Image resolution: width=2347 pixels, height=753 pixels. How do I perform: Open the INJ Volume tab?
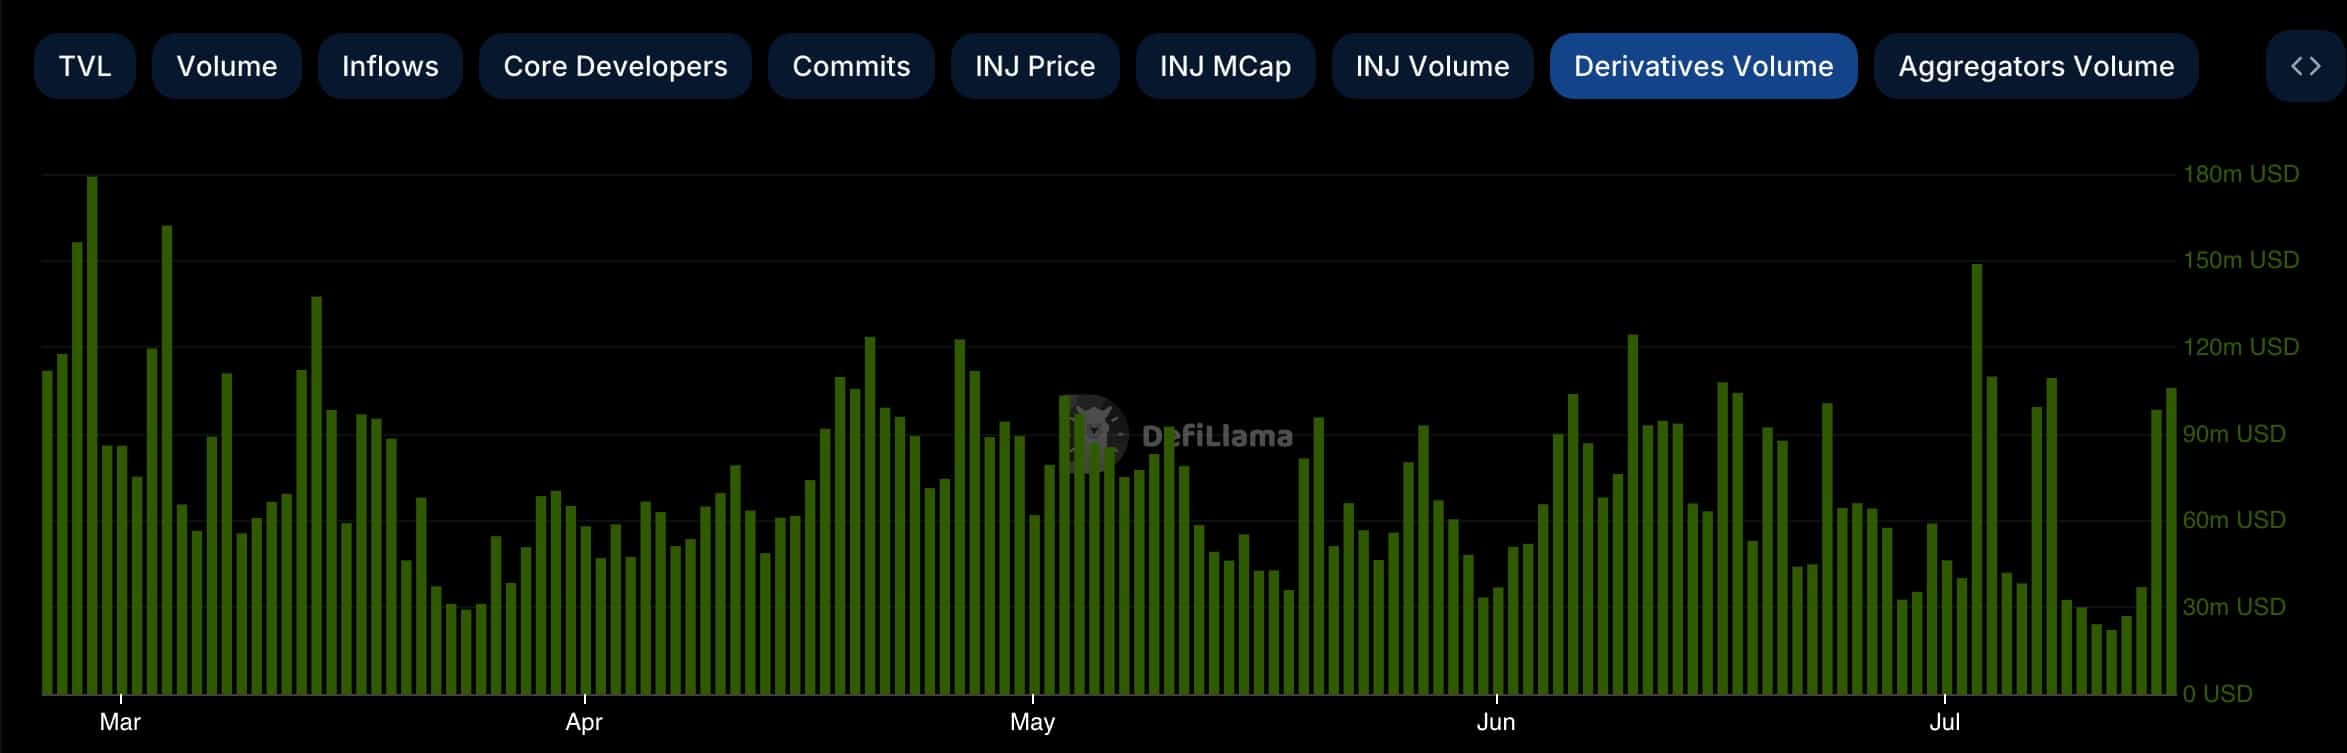coord(1432,66)
